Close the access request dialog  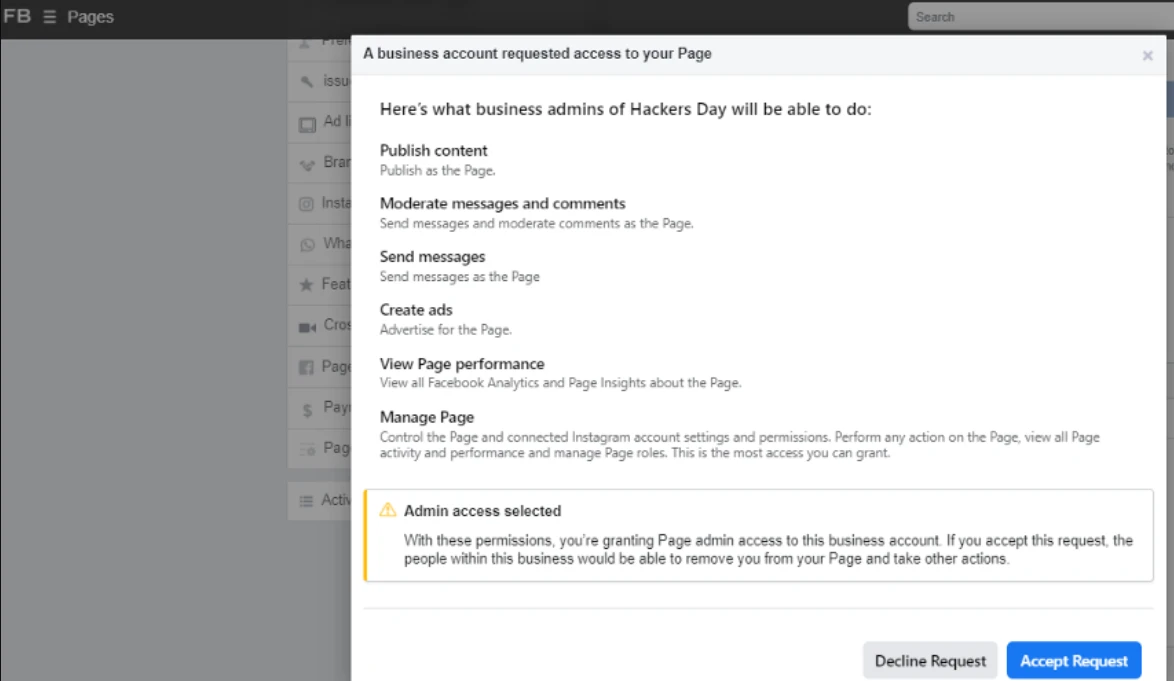click(x=1147, y=56)
